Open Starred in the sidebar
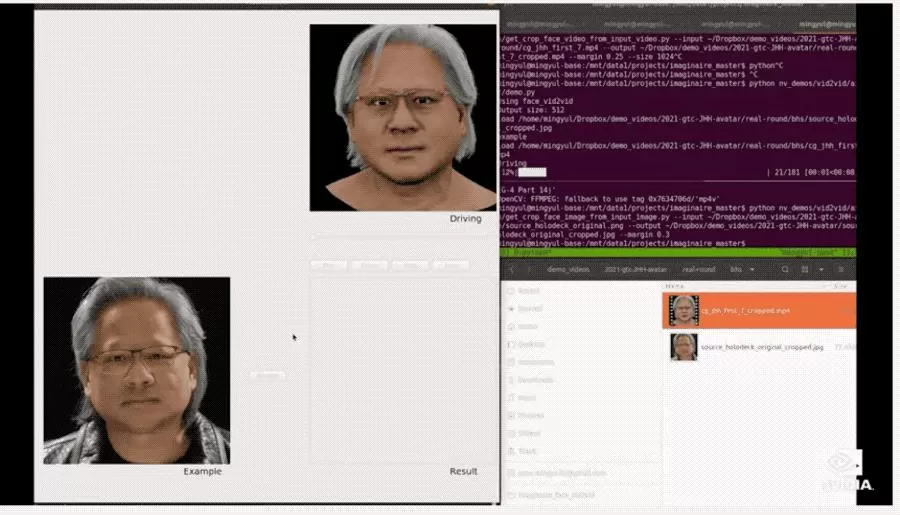Screen dimensions: 900x515 tap(525, 309)
